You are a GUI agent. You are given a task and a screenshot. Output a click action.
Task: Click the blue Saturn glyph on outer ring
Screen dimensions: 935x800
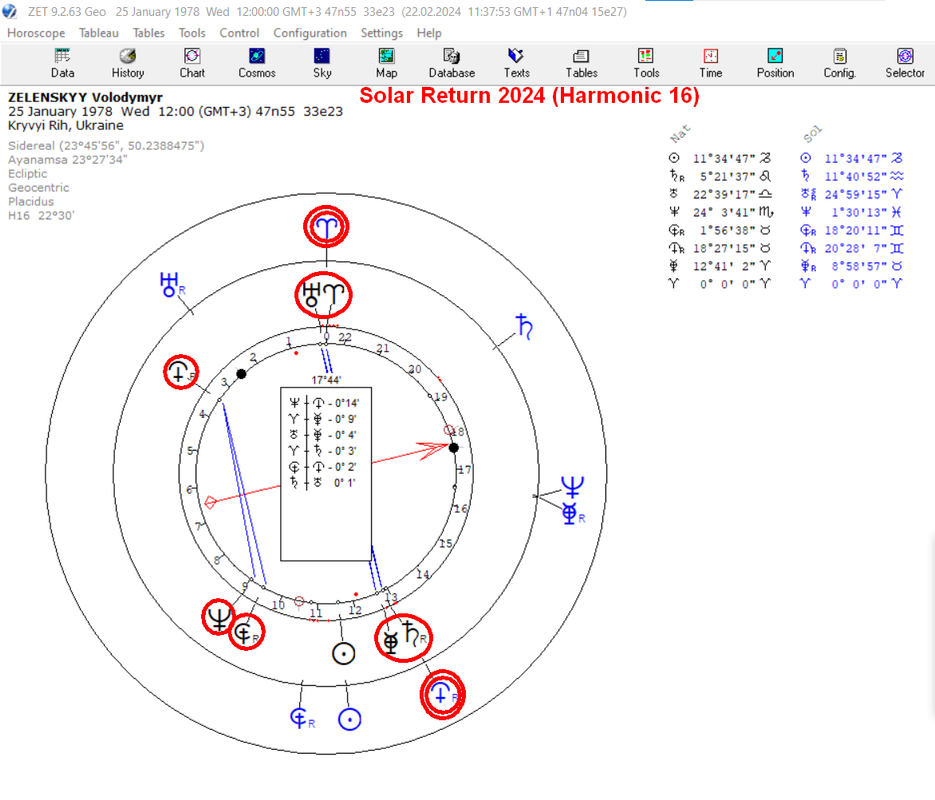tap(524, 327)
